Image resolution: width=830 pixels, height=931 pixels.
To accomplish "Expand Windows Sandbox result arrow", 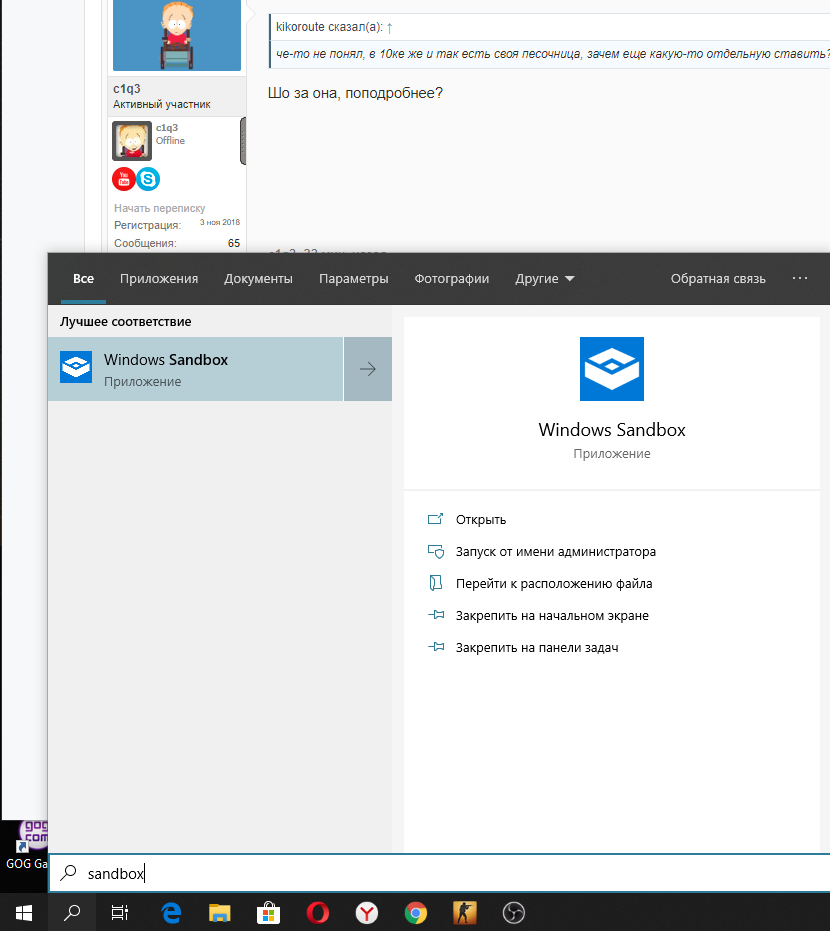I will tap(368, 369).
